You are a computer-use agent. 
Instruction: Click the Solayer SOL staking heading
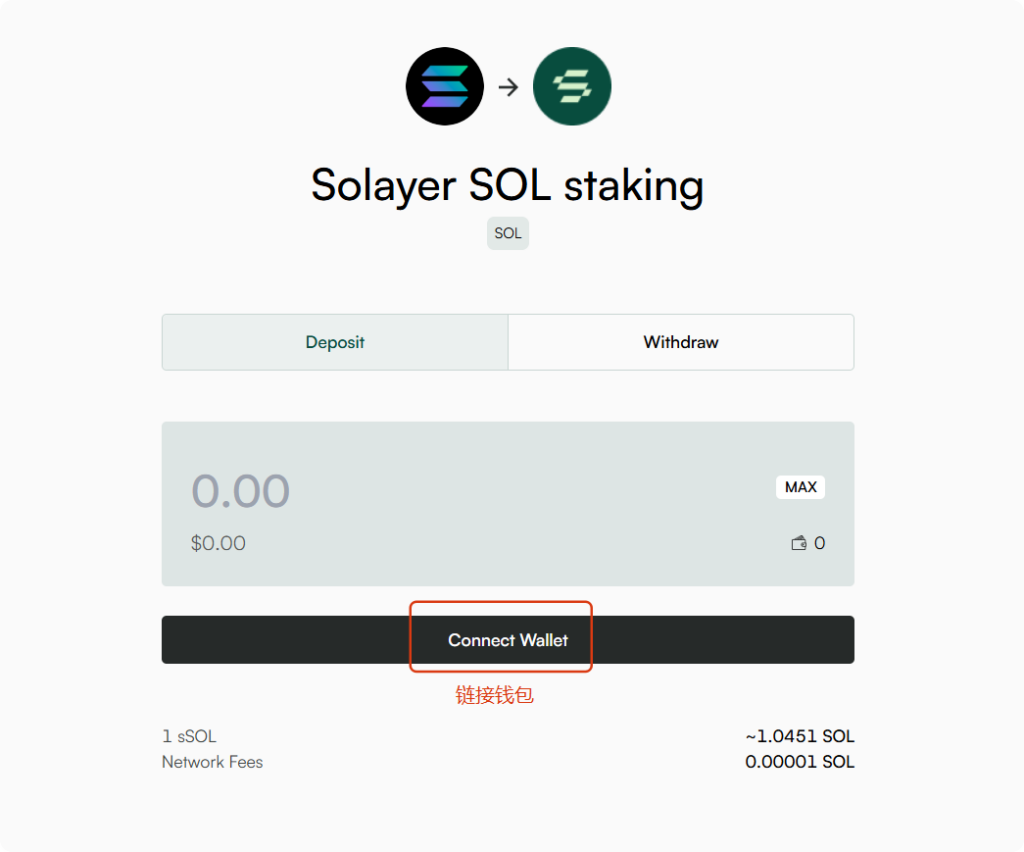pos(507,185)
